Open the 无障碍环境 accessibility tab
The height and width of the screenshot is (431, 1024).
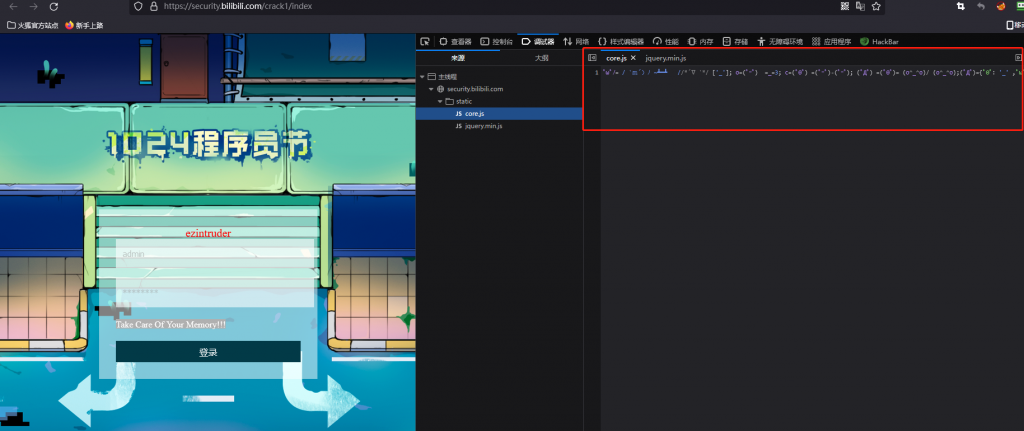point(780,41)
